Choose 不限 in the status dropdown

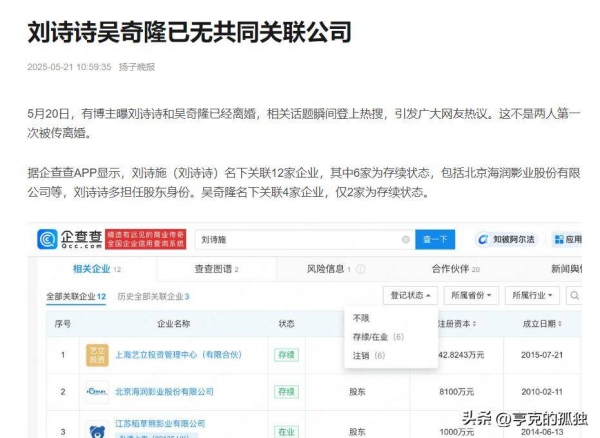[361, 318]
